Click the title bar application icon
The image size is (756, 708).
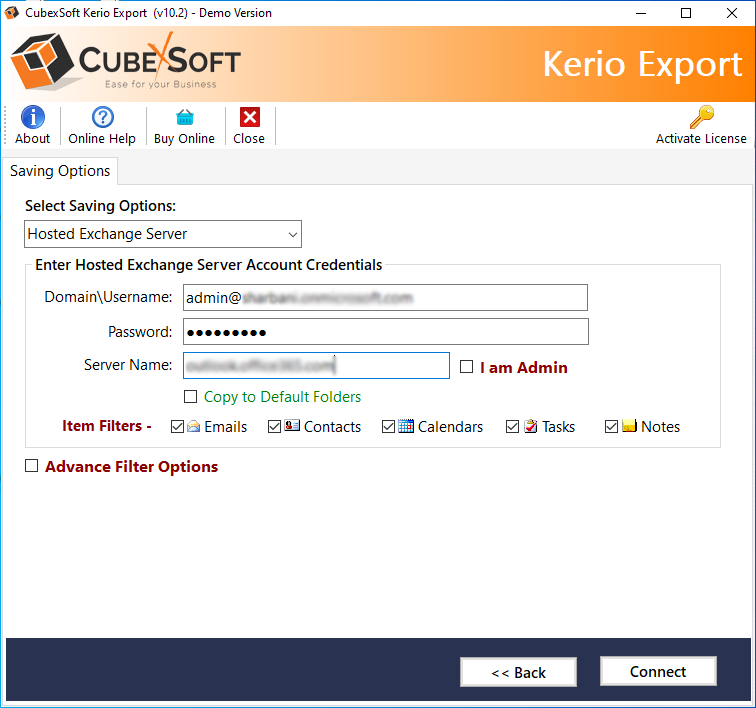(x=12, y=13)
